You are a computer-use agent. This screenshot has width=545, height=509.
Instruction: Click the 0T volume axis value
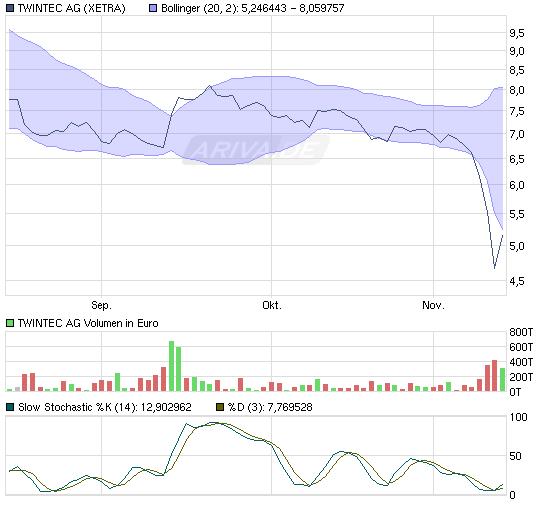515,392
